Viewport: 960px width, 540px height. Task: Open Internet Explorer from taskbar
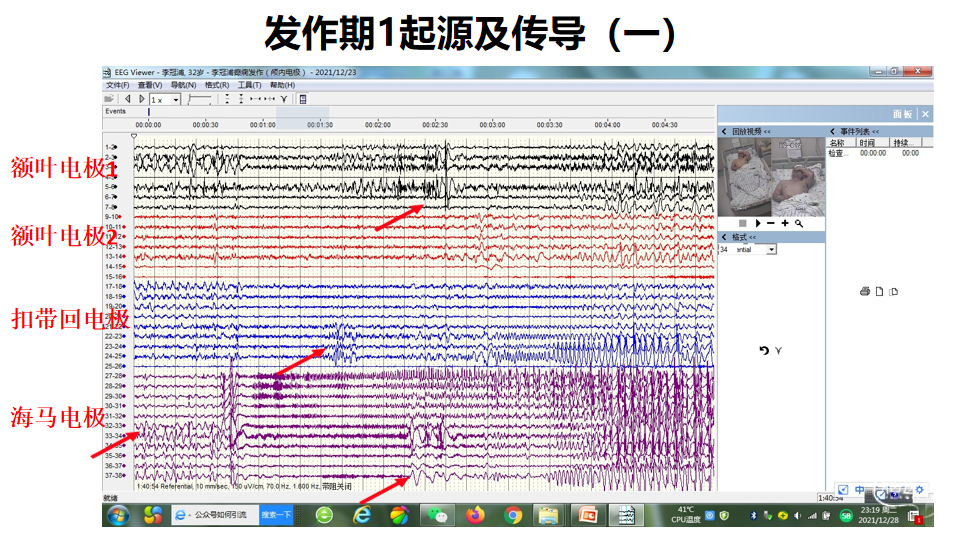362,516
